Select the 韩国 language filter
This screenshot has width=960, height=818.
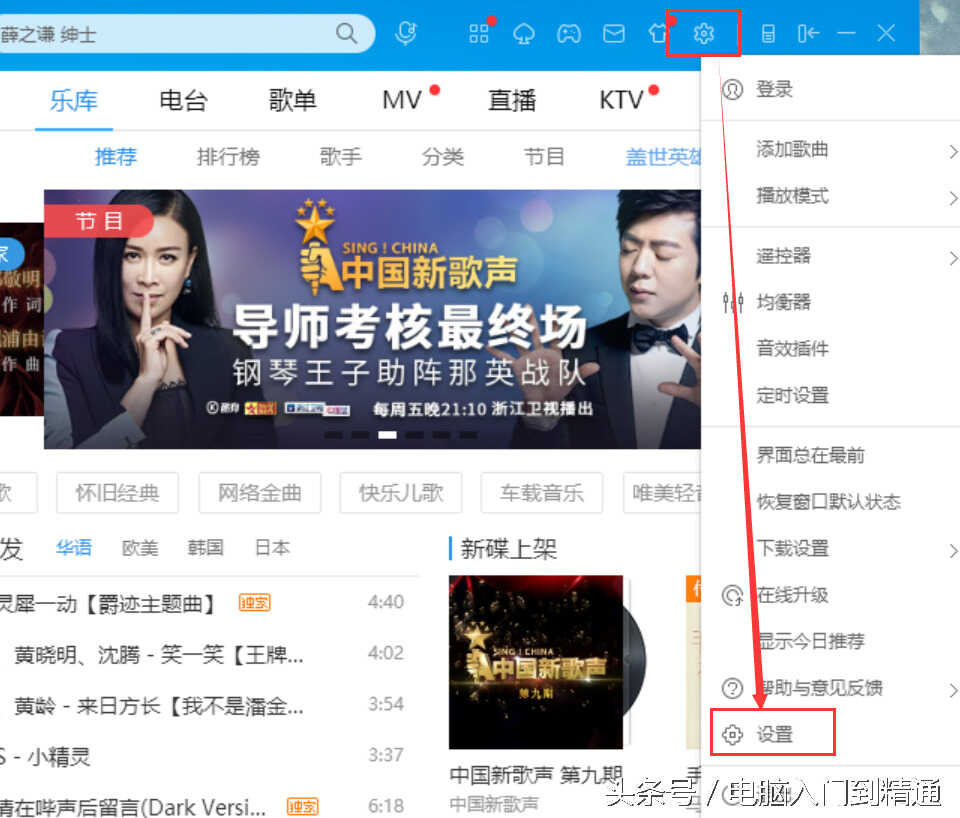point(206,547)
